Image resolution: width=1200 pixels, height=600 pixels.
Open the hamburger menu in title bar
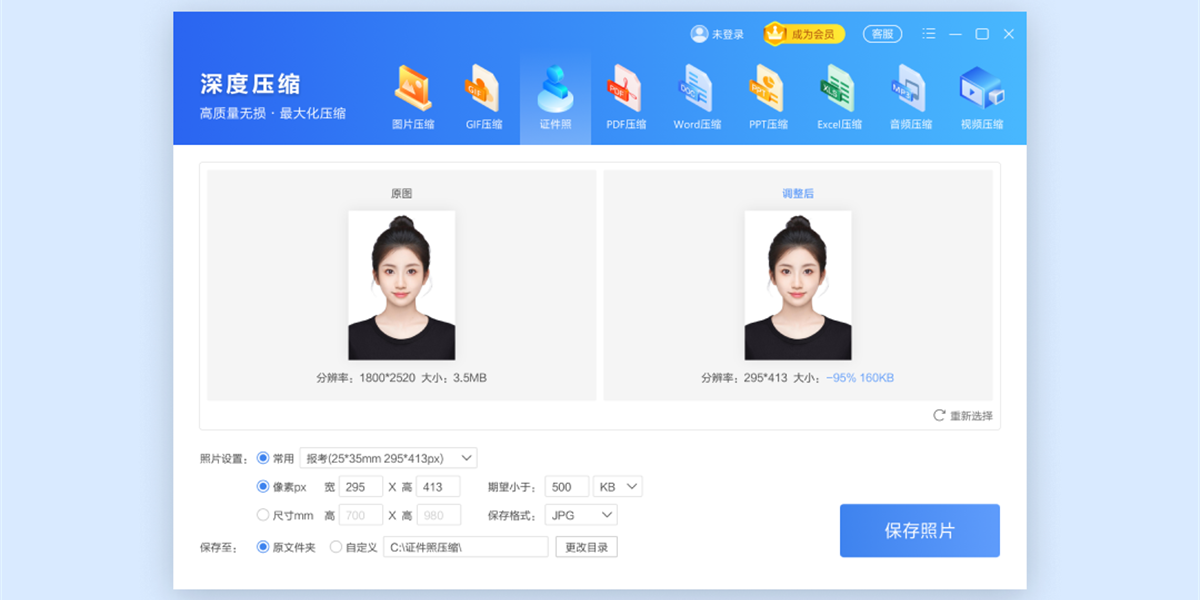(x=929, y=34)
